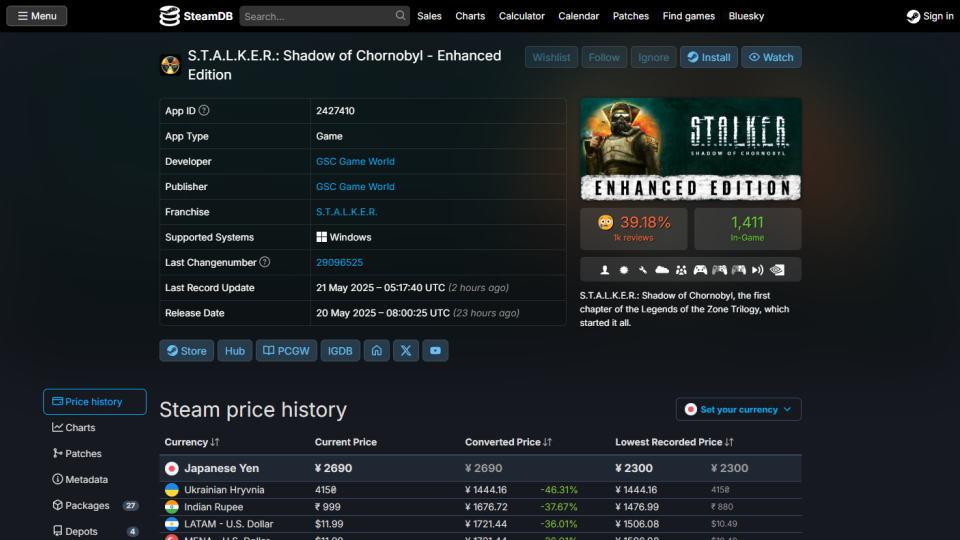Select the Packages sidebar tab
960x540 pixels.
coord(95,505)
